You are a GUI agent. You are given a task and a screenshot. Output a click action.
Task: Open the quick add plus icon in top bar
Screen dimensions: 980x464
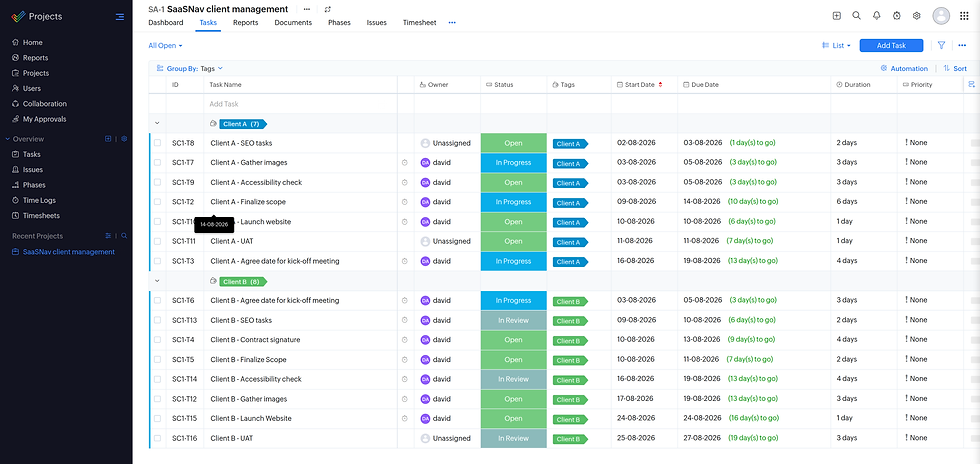point(837,16)
